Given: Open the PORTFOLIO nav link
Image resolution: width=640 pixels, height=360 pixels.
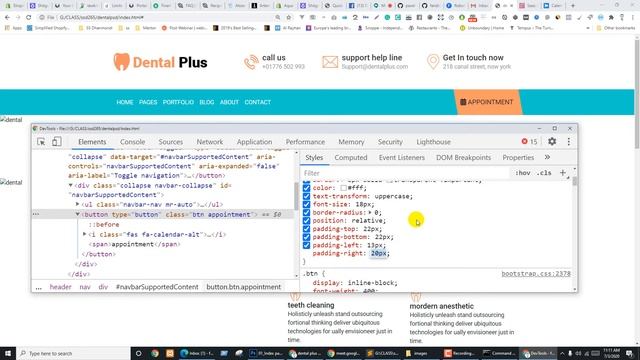Looking at the screenshot, I should [x=178, y=102].
